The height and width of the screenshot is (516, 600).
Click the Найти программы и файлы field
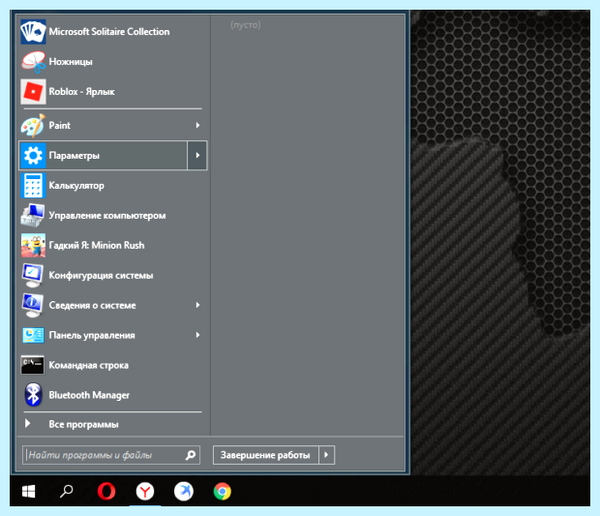(111, 455)
